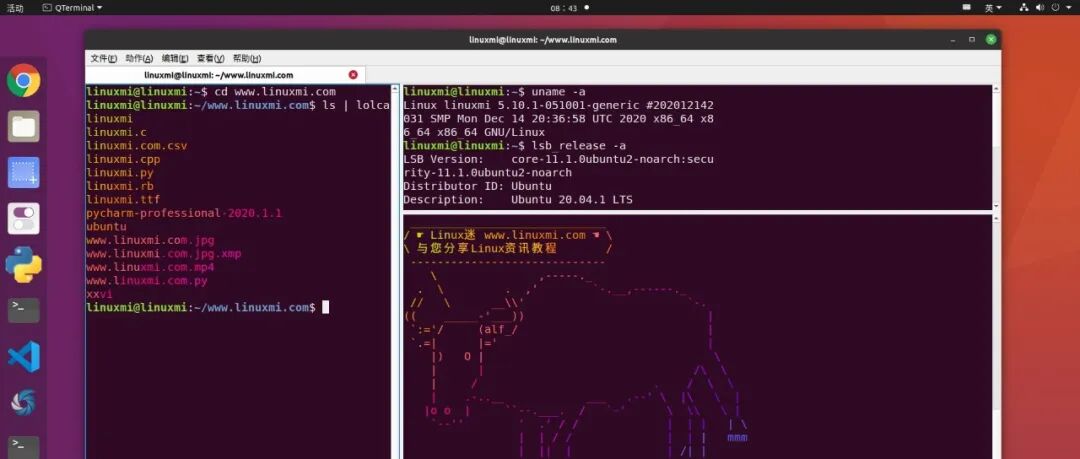Click the 活动 Activities button
Viewport: 1080px width, 459px height.
[14, 8]
